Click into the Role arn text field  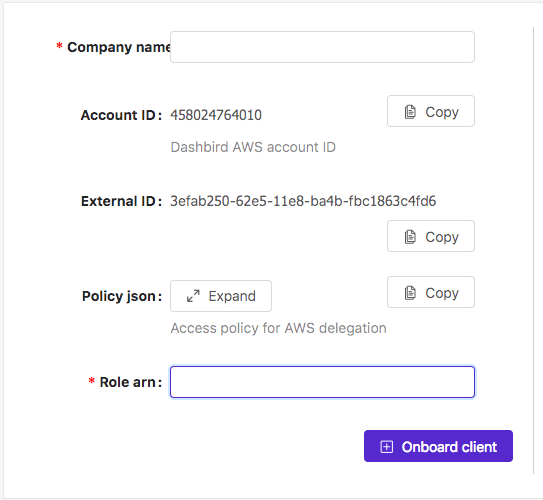tap(322, 382)
